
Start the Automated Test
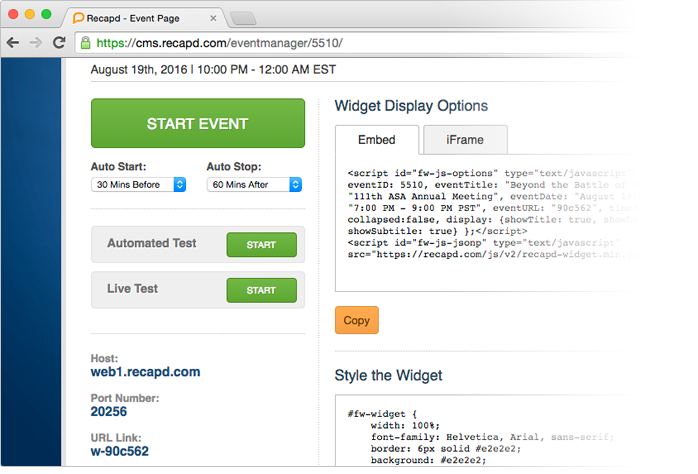261,244
